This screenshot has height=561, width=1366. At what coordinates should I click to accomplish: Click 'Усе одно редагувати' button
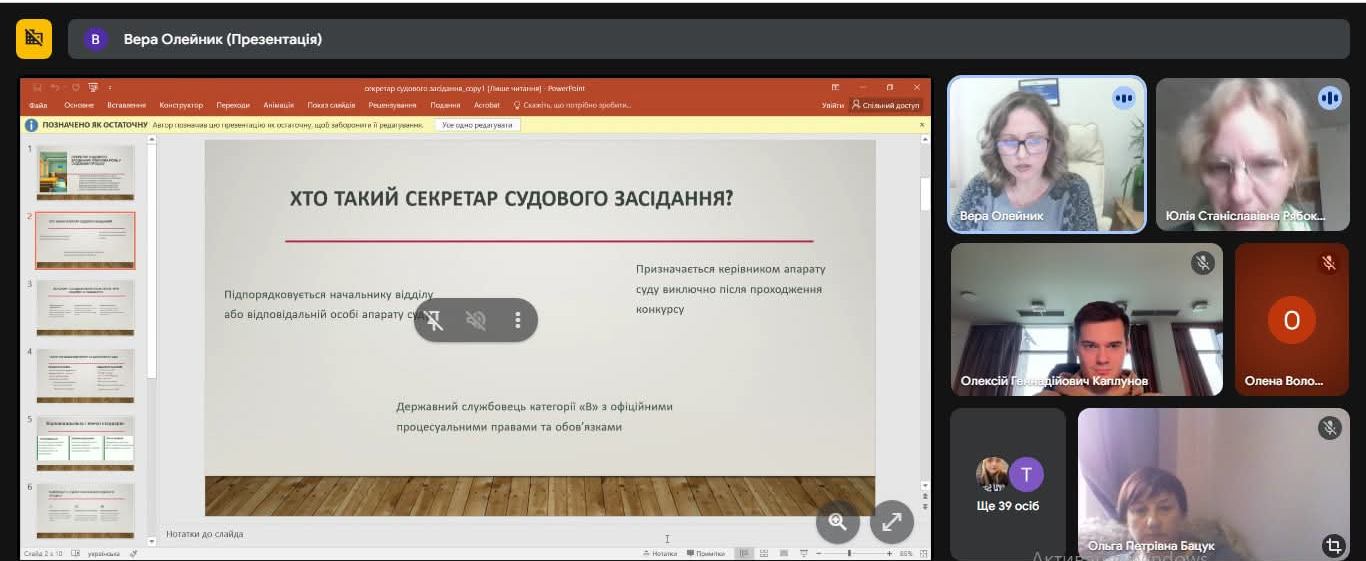point(477,125)
